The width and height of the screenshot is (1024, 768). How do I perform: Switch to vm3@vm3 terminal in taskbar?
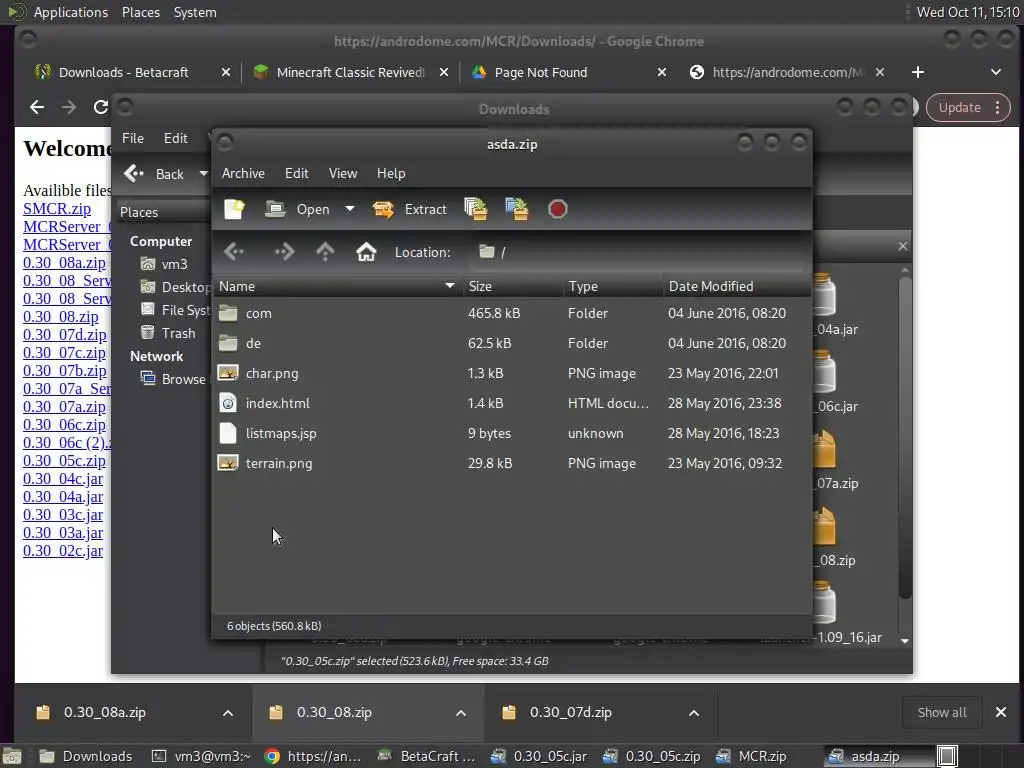click(x=201, y=756)
